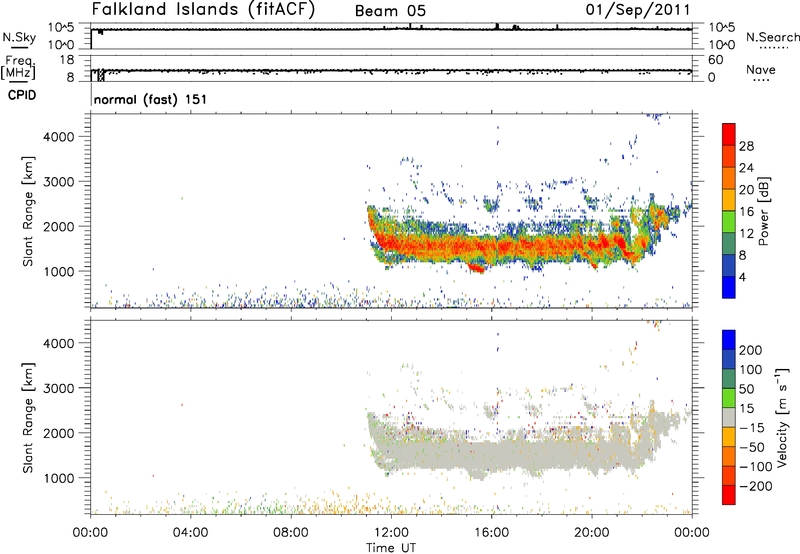The width and height of the screenshot is (800, 554).
Task: Click the 'Freq. [MHz]' axis label
Action: [x=19, y=67]
